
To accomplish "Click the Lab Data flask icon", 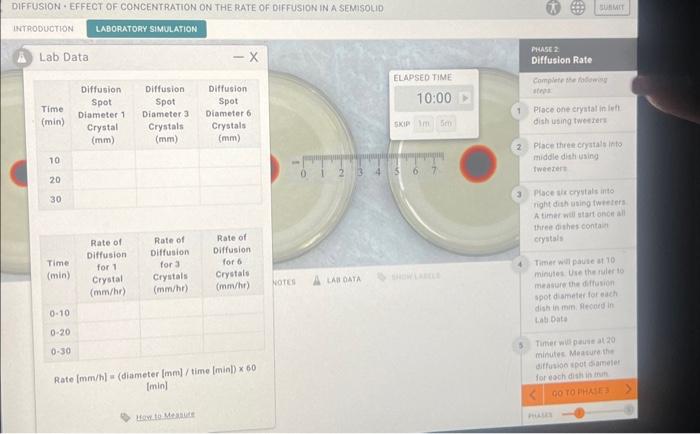I will (x=21, y=57).
